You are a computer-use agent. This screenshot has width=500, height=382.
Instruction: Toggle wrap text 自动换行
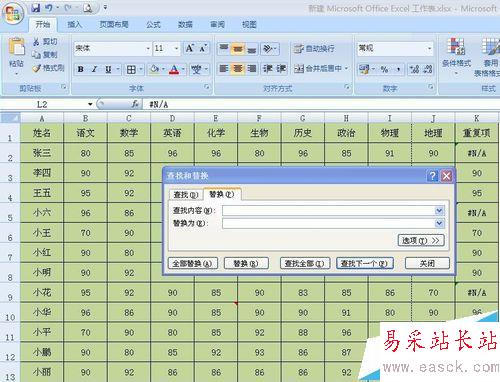click(314, 49)
